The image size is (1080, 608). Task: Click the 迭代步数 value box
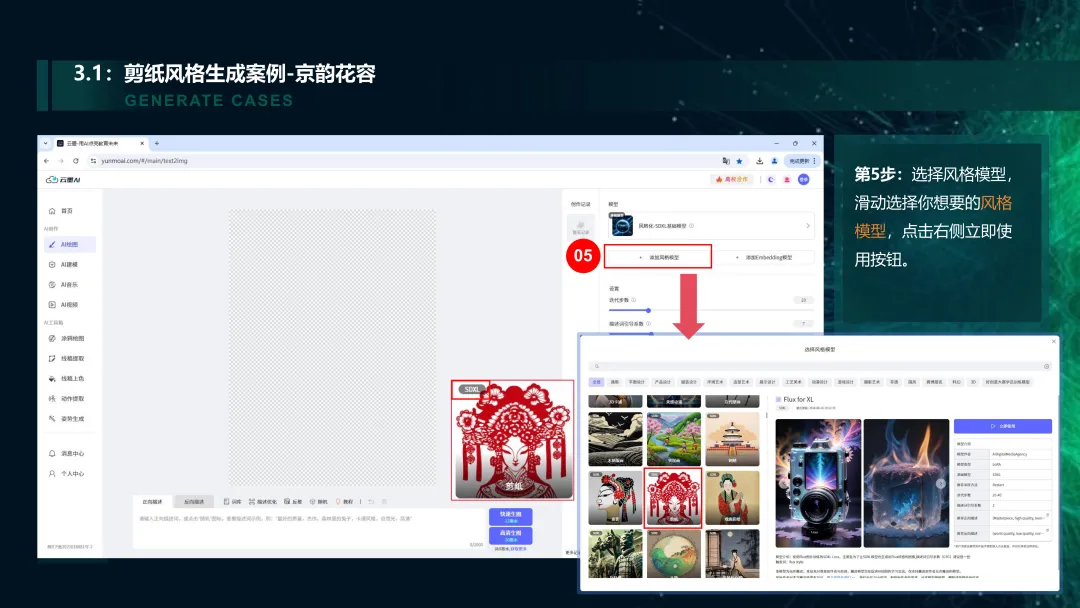803,300
